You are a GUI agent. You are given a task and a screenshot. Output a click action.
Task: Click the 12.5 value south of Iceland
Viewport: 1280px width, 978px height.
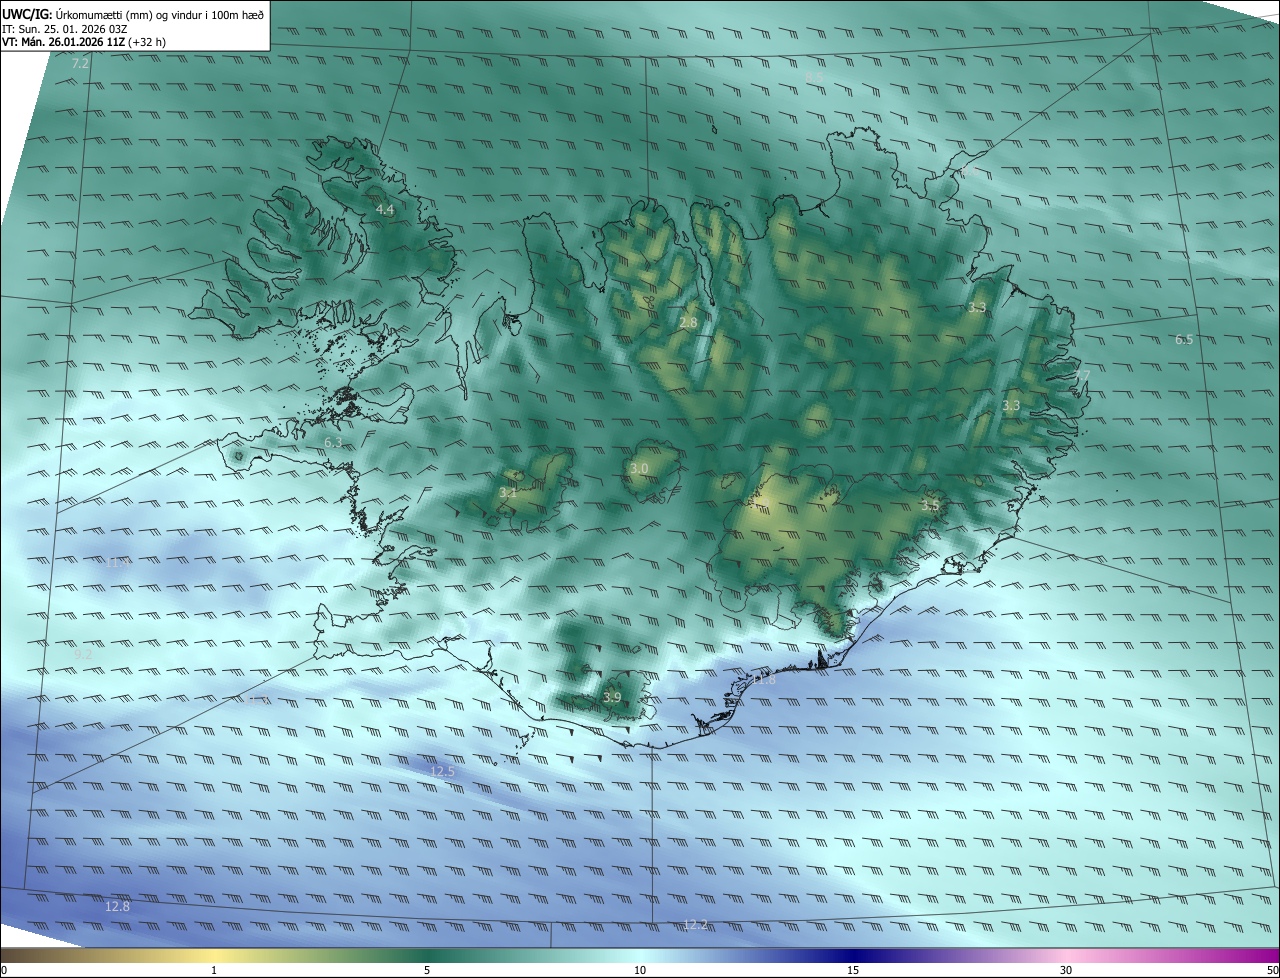point(442,772)
